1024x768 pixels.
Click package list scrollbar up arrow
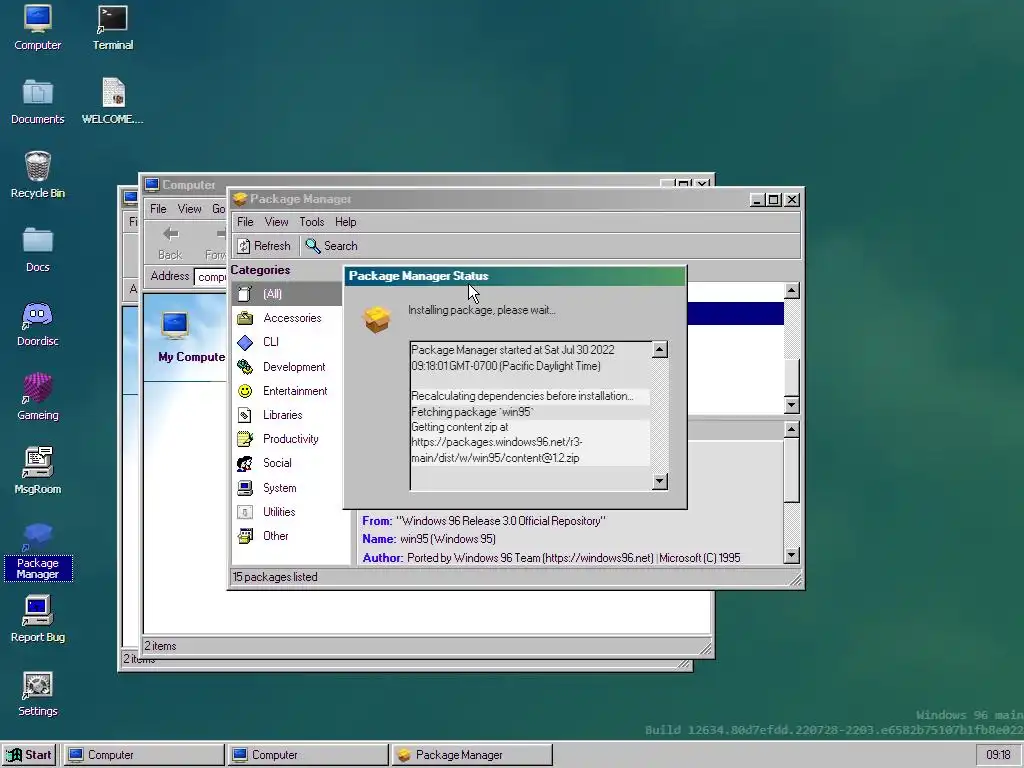pyautogui.click(x=792, y=291)
